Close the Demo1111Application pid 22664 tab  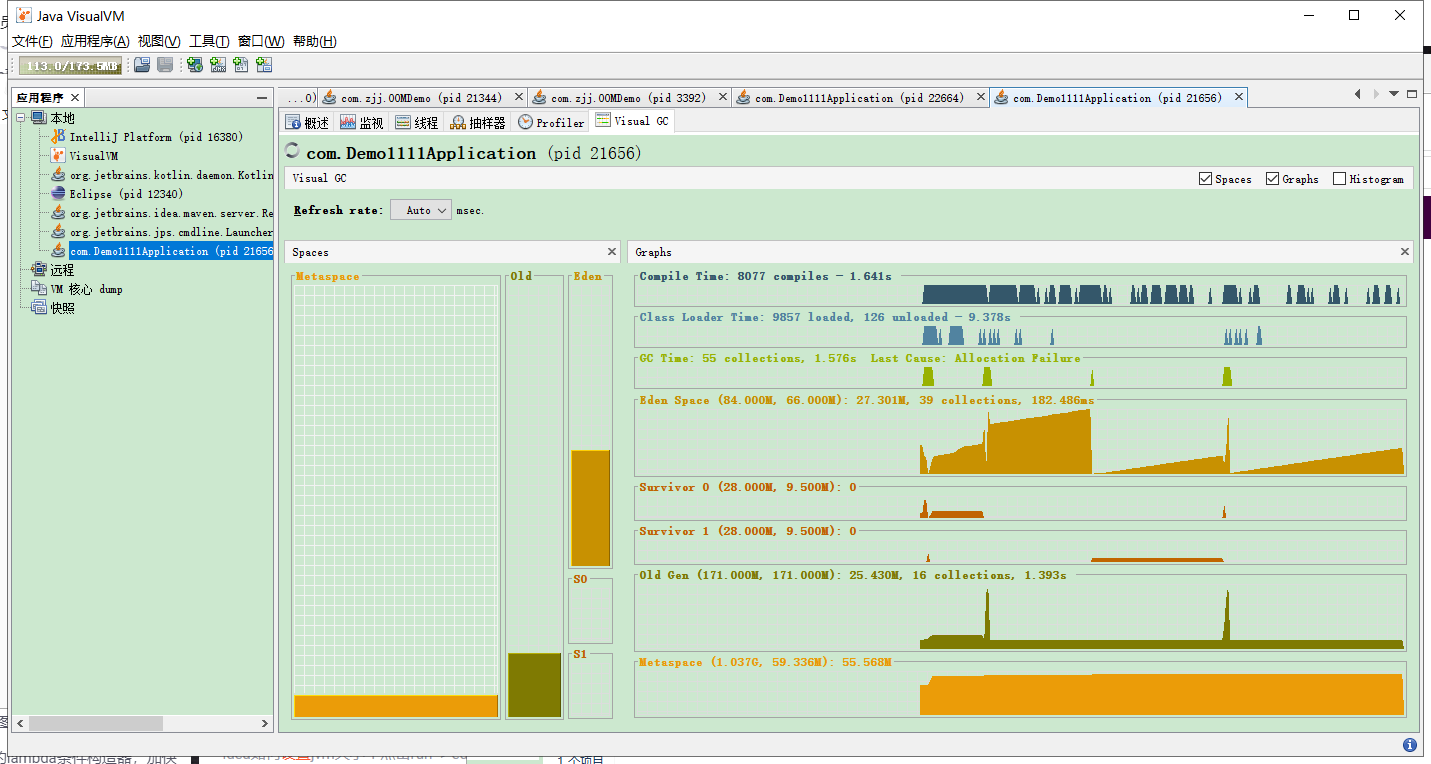[x=980, y=98]
